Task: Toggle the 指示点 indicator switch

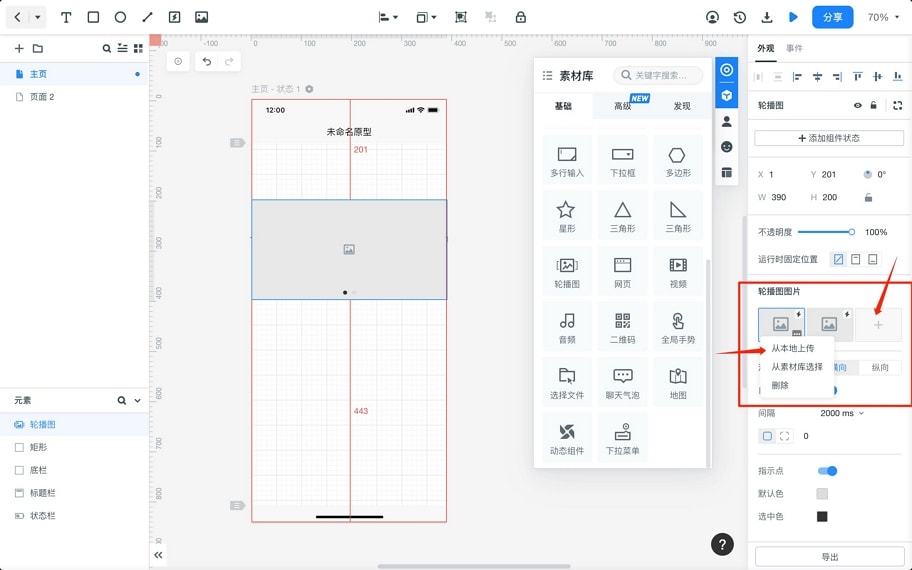Action: pos(827,471)
